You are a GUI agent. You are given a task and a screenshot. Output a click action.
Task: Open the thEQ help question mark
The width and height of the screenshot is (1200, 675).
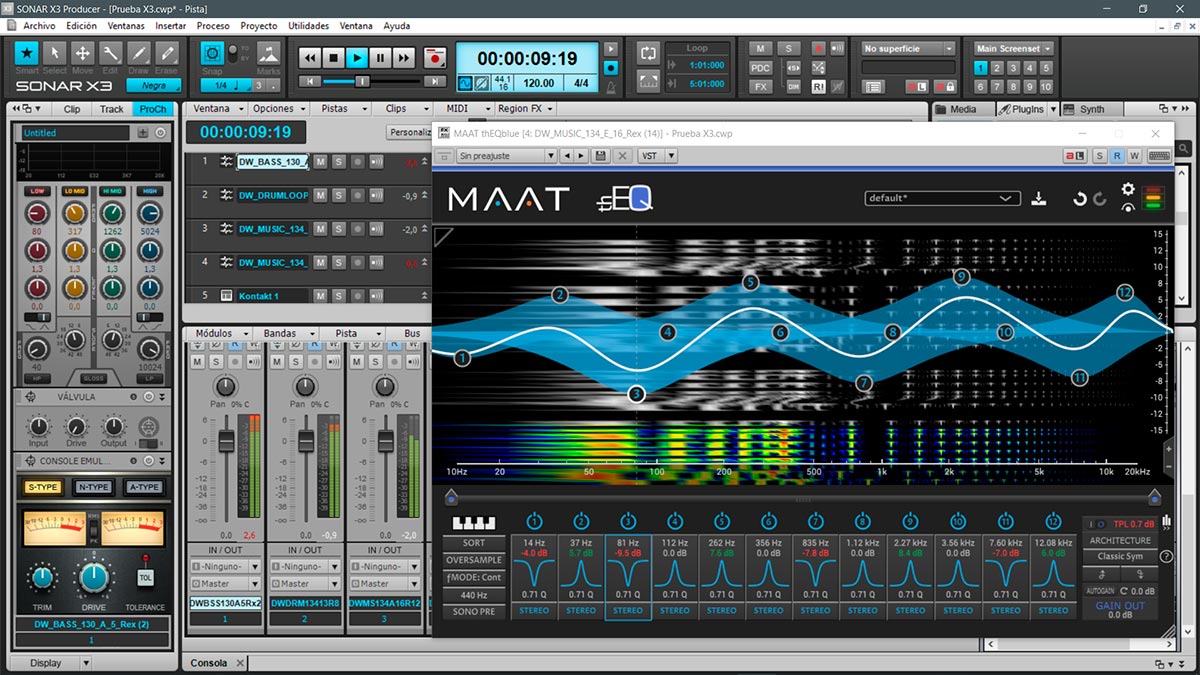click(1166, 556)
